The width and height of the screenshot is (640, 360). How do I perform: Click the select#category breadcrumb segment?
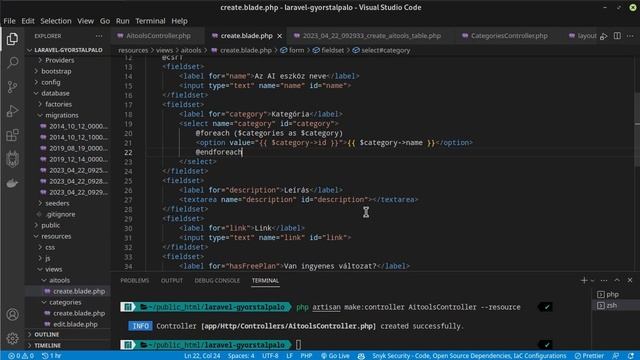[x=381, y=50]
